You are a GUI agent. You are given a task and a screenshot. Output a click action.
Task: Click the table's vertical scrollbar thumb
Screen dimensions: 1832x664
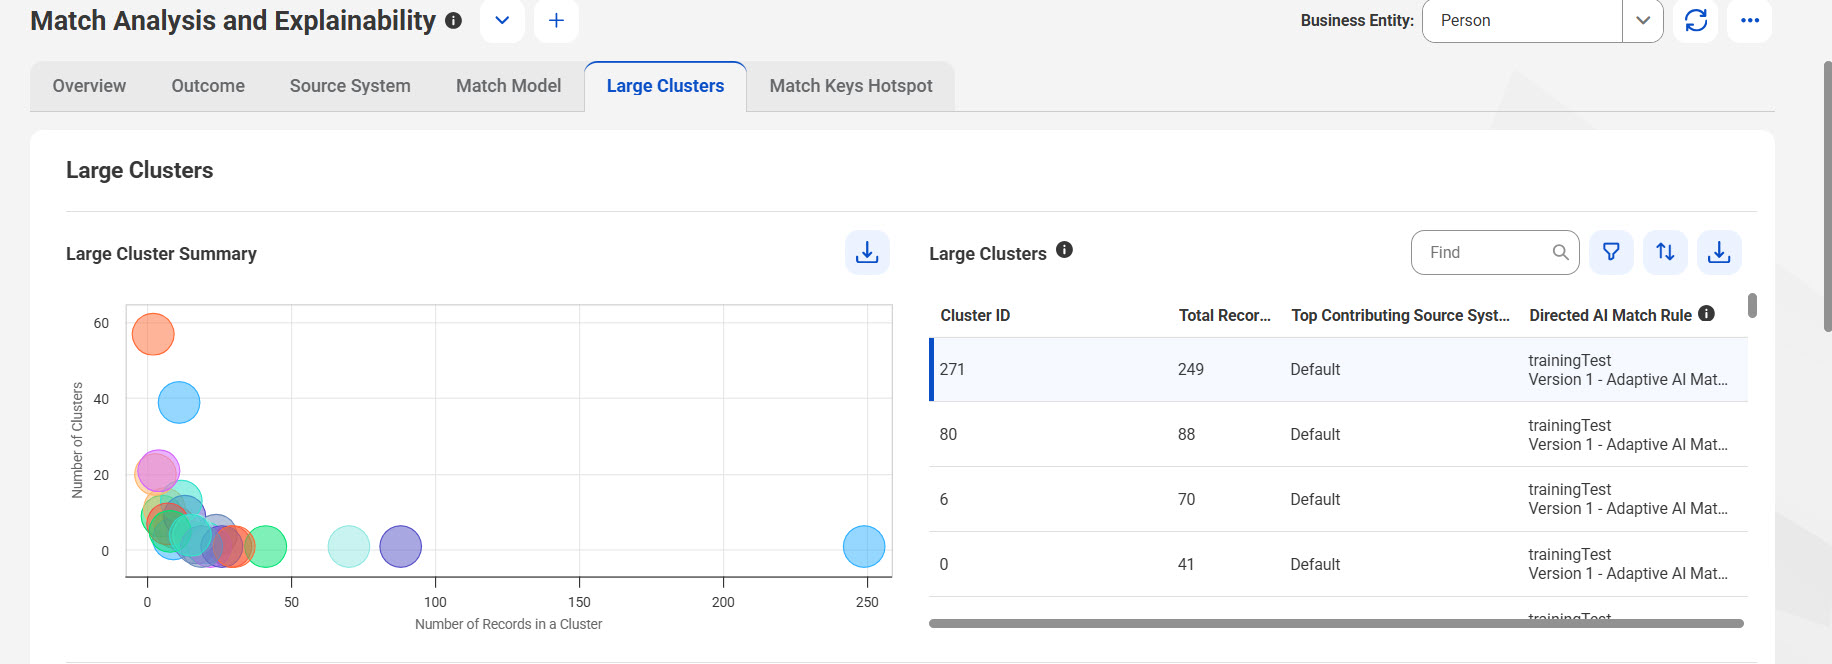pos(1752,305)
